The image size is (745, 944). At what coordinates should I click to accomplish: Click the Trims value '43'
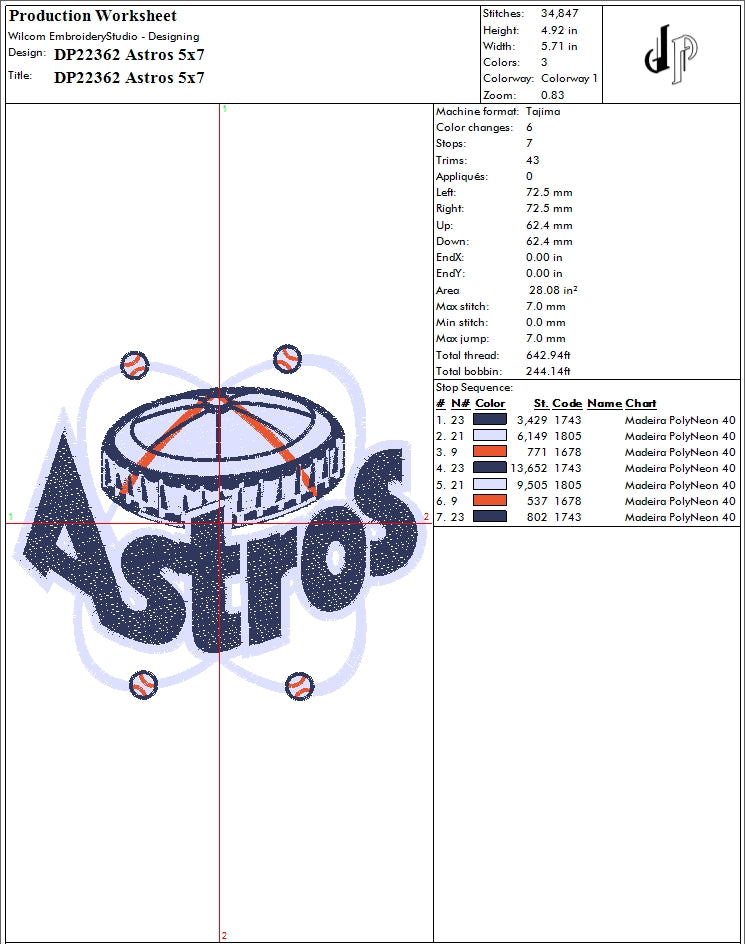click(x=532, y=160)
